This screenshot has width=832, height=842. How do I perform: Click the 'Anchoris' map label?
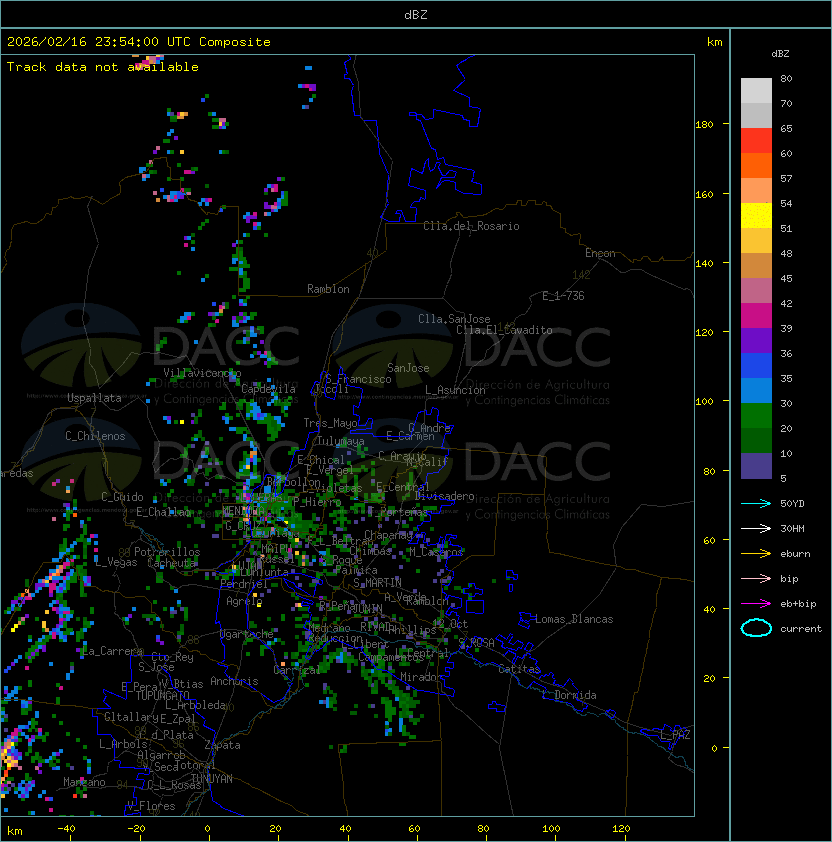234,681
